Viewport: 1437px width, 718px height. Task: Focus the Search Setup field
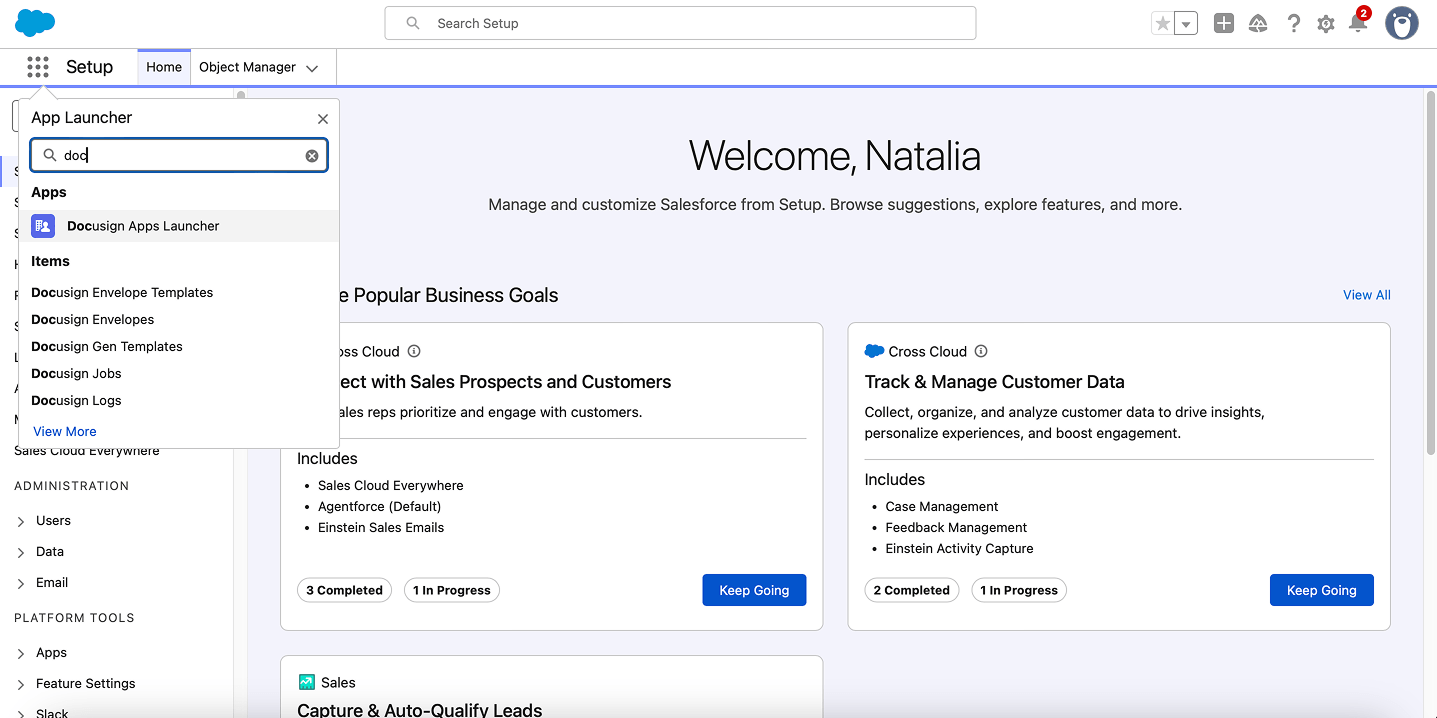tap(680, 23)
